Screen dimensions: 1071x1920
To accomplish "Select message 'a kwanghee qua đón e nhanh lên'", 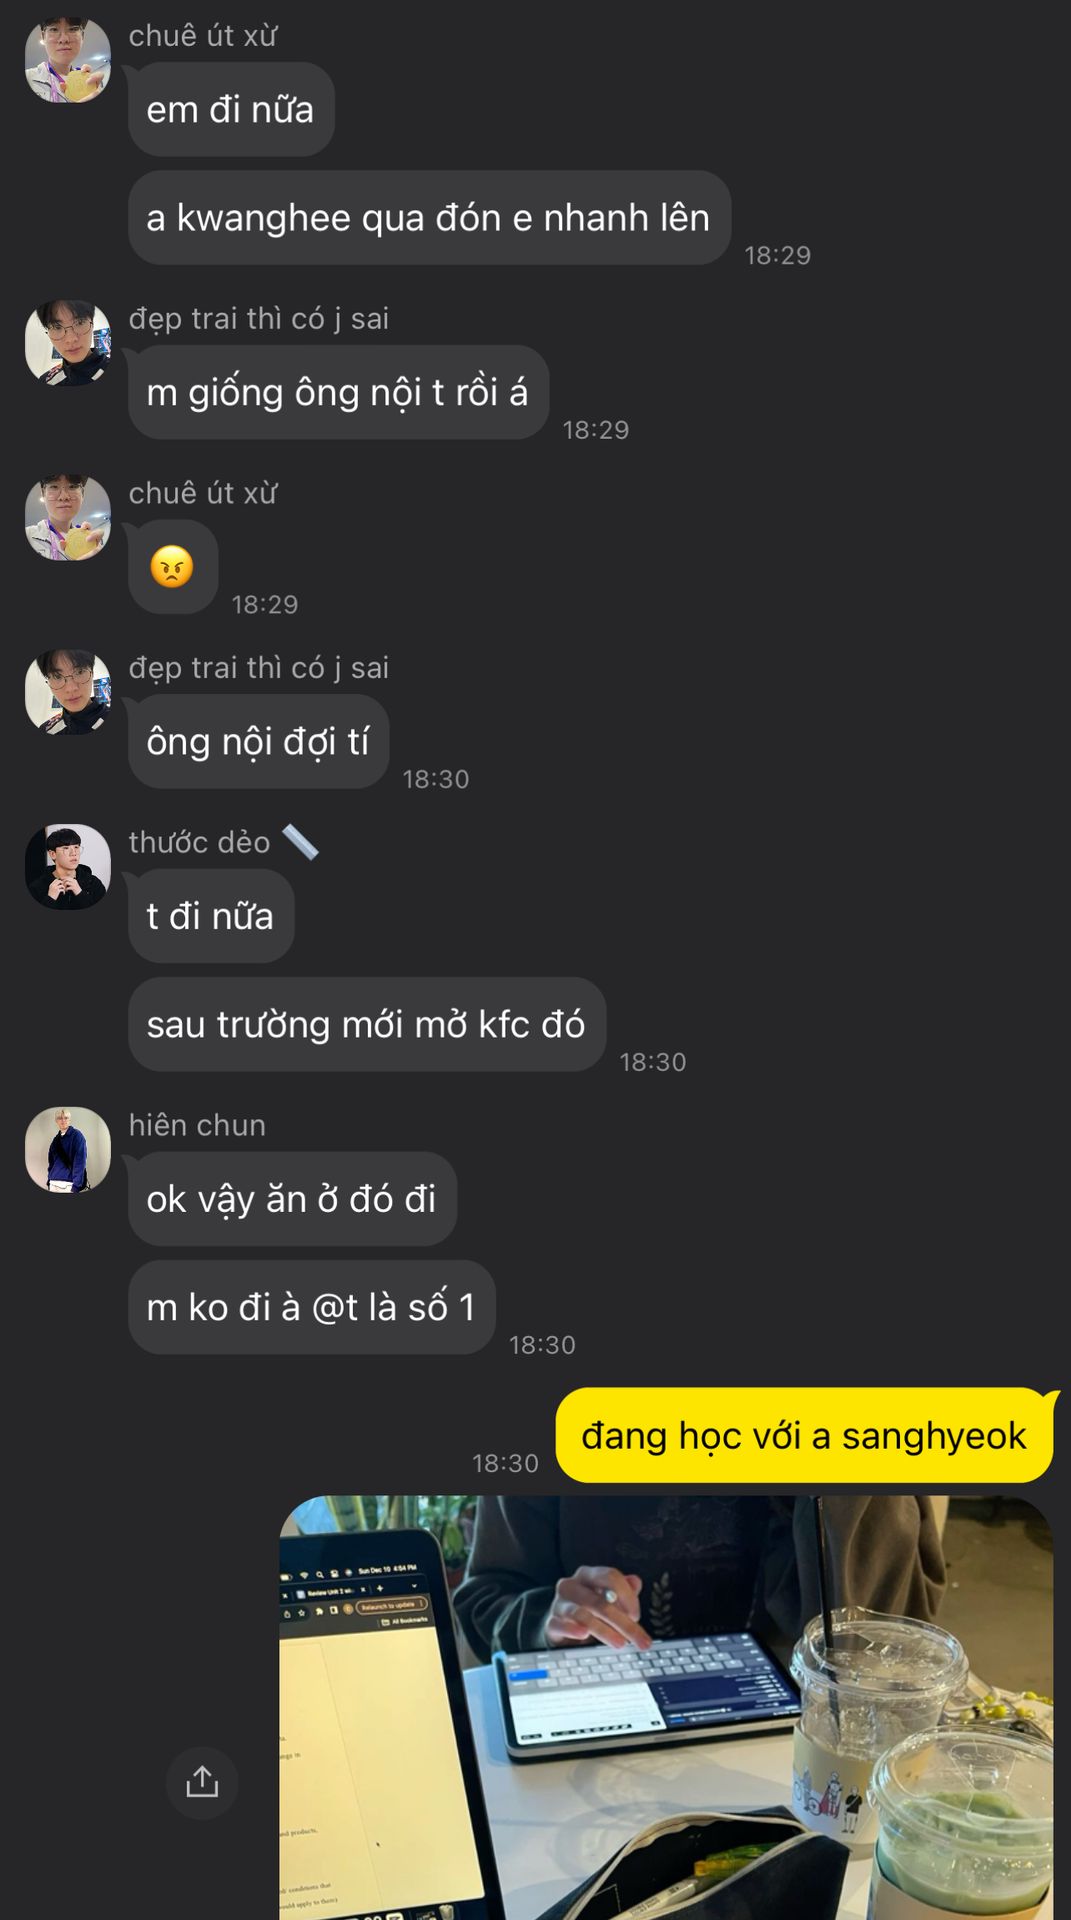I will click(429, 218).
